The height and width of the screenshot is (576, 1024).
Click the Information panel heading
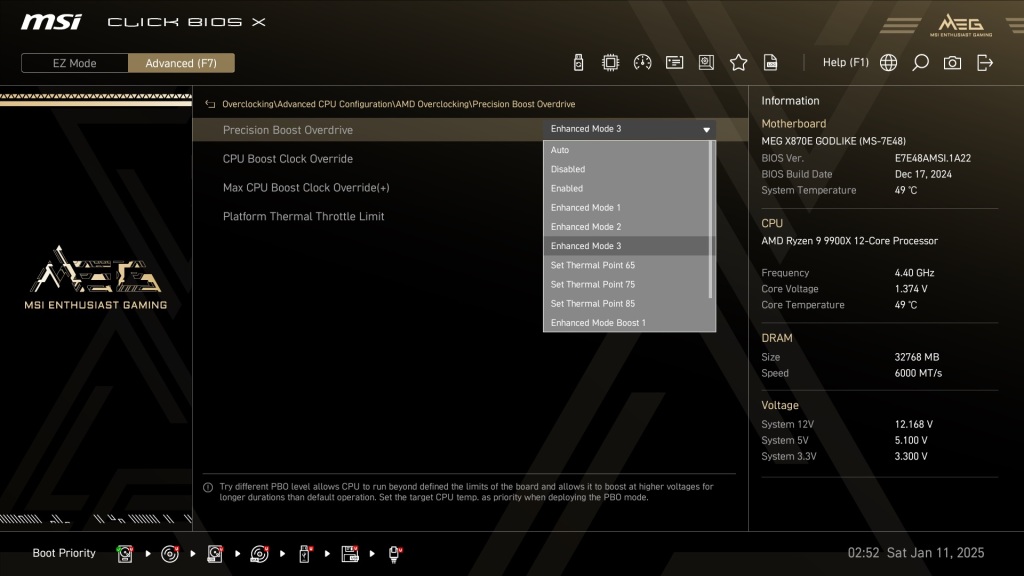tap(790, 101)
